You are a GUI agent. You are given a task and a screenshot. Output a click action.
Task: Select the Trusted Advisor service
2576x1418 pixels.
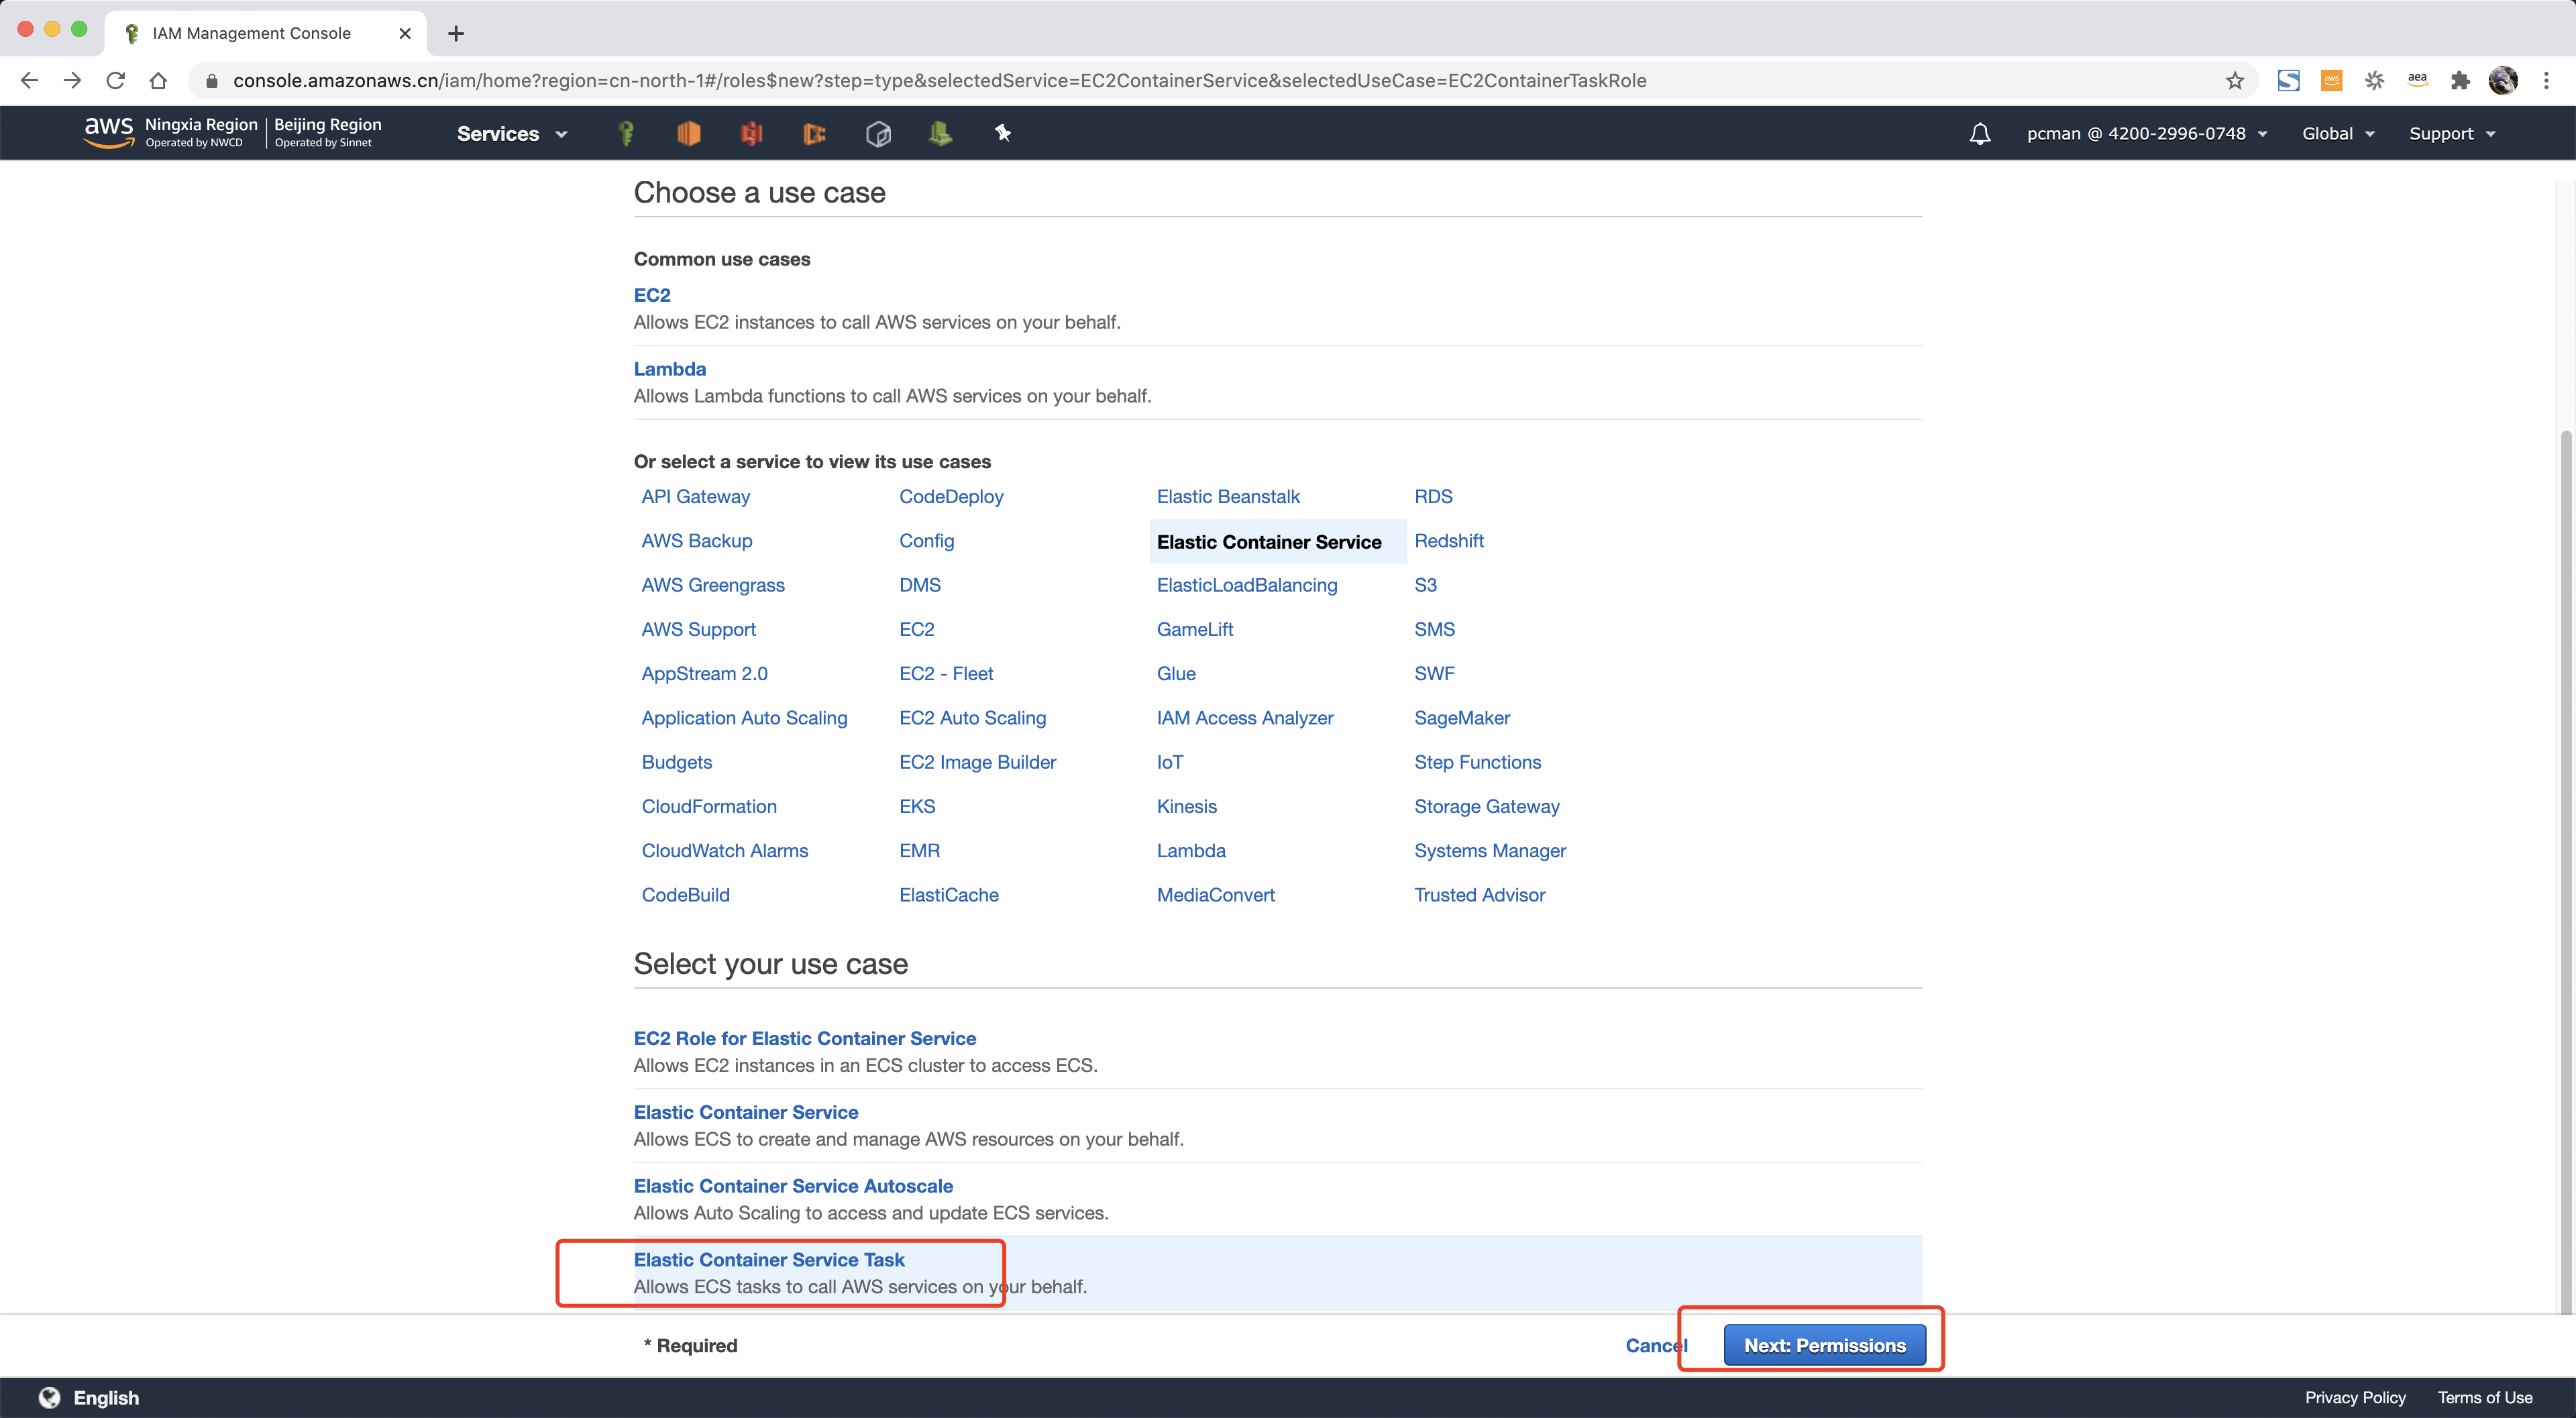click(1479, 895)
